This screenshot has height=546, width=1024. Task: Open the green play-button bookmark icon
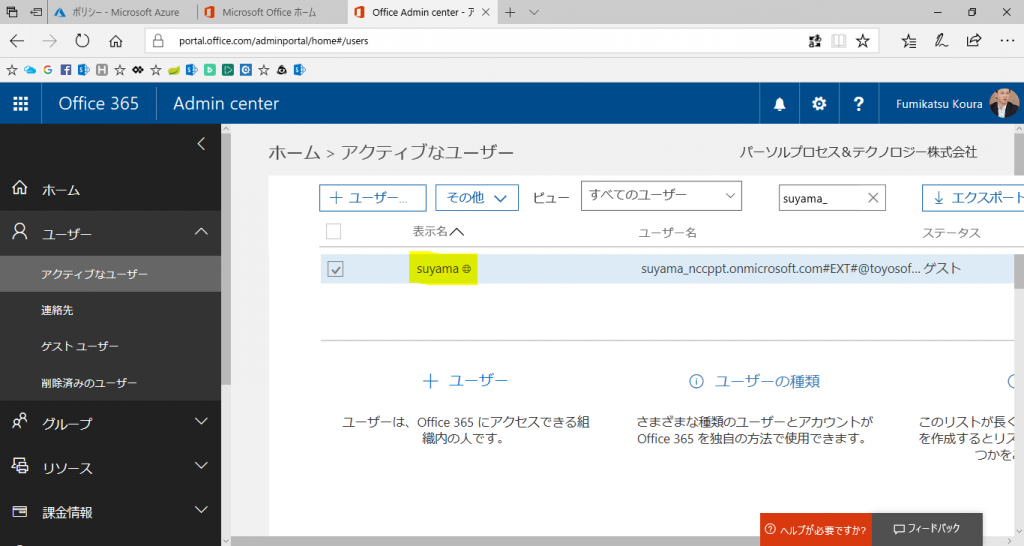click(x=228, y=70)
